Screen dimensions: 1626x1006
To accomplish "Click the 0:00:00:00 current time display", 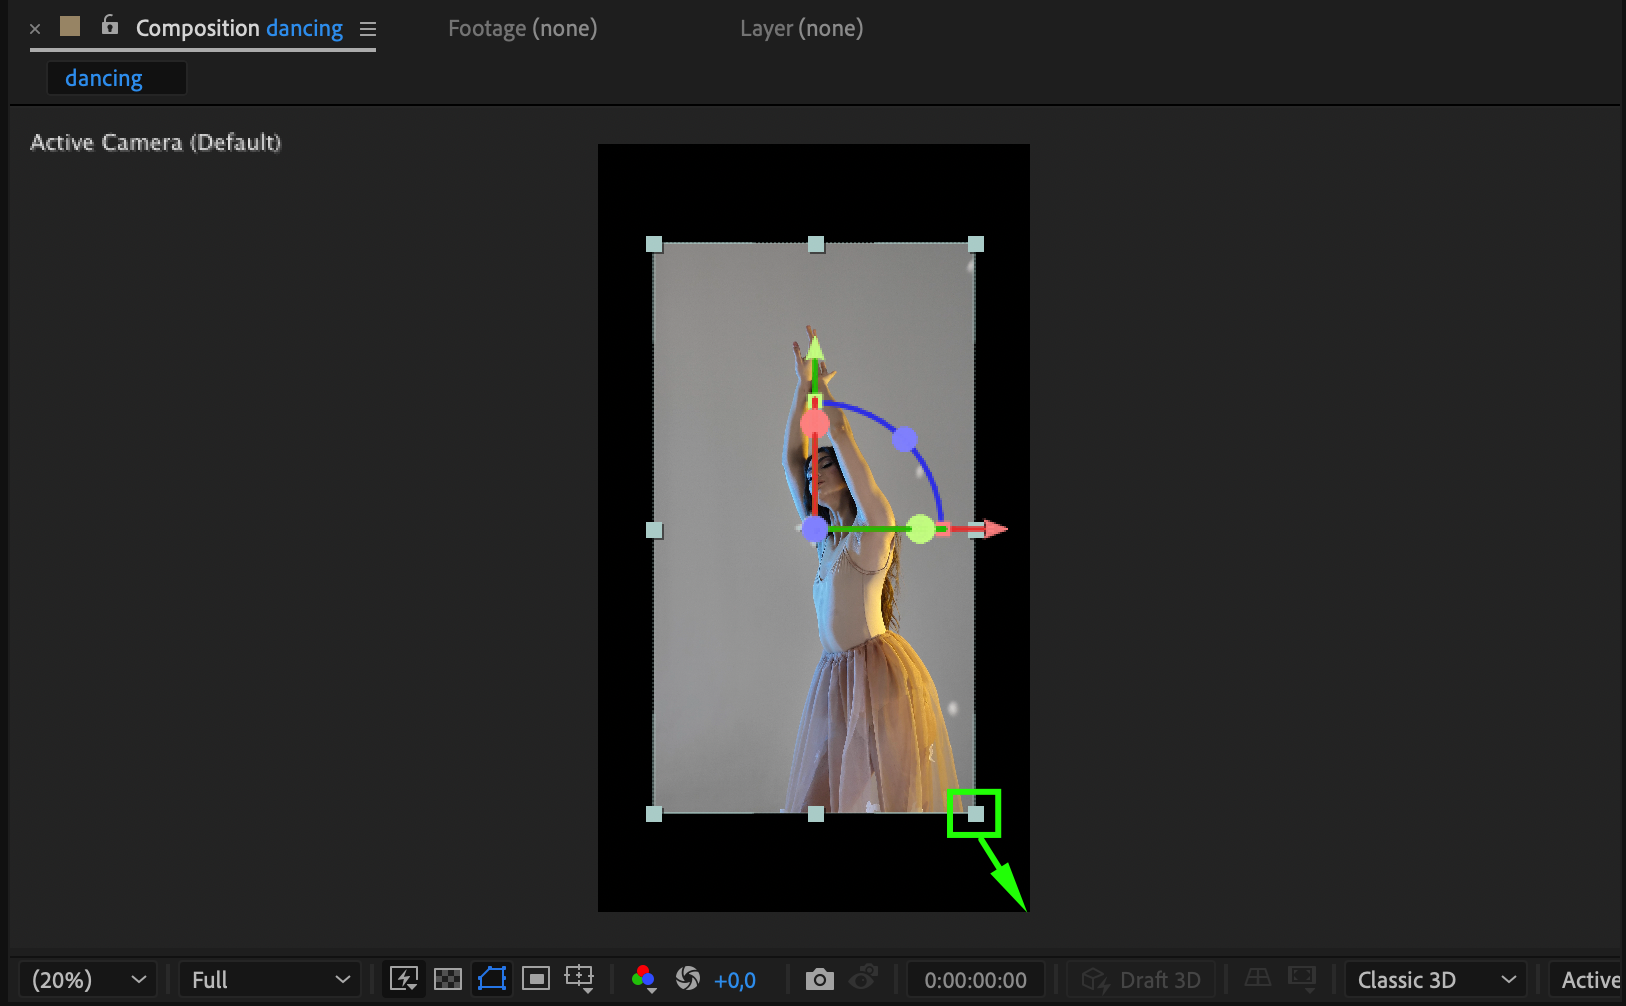I will [975, 980].
